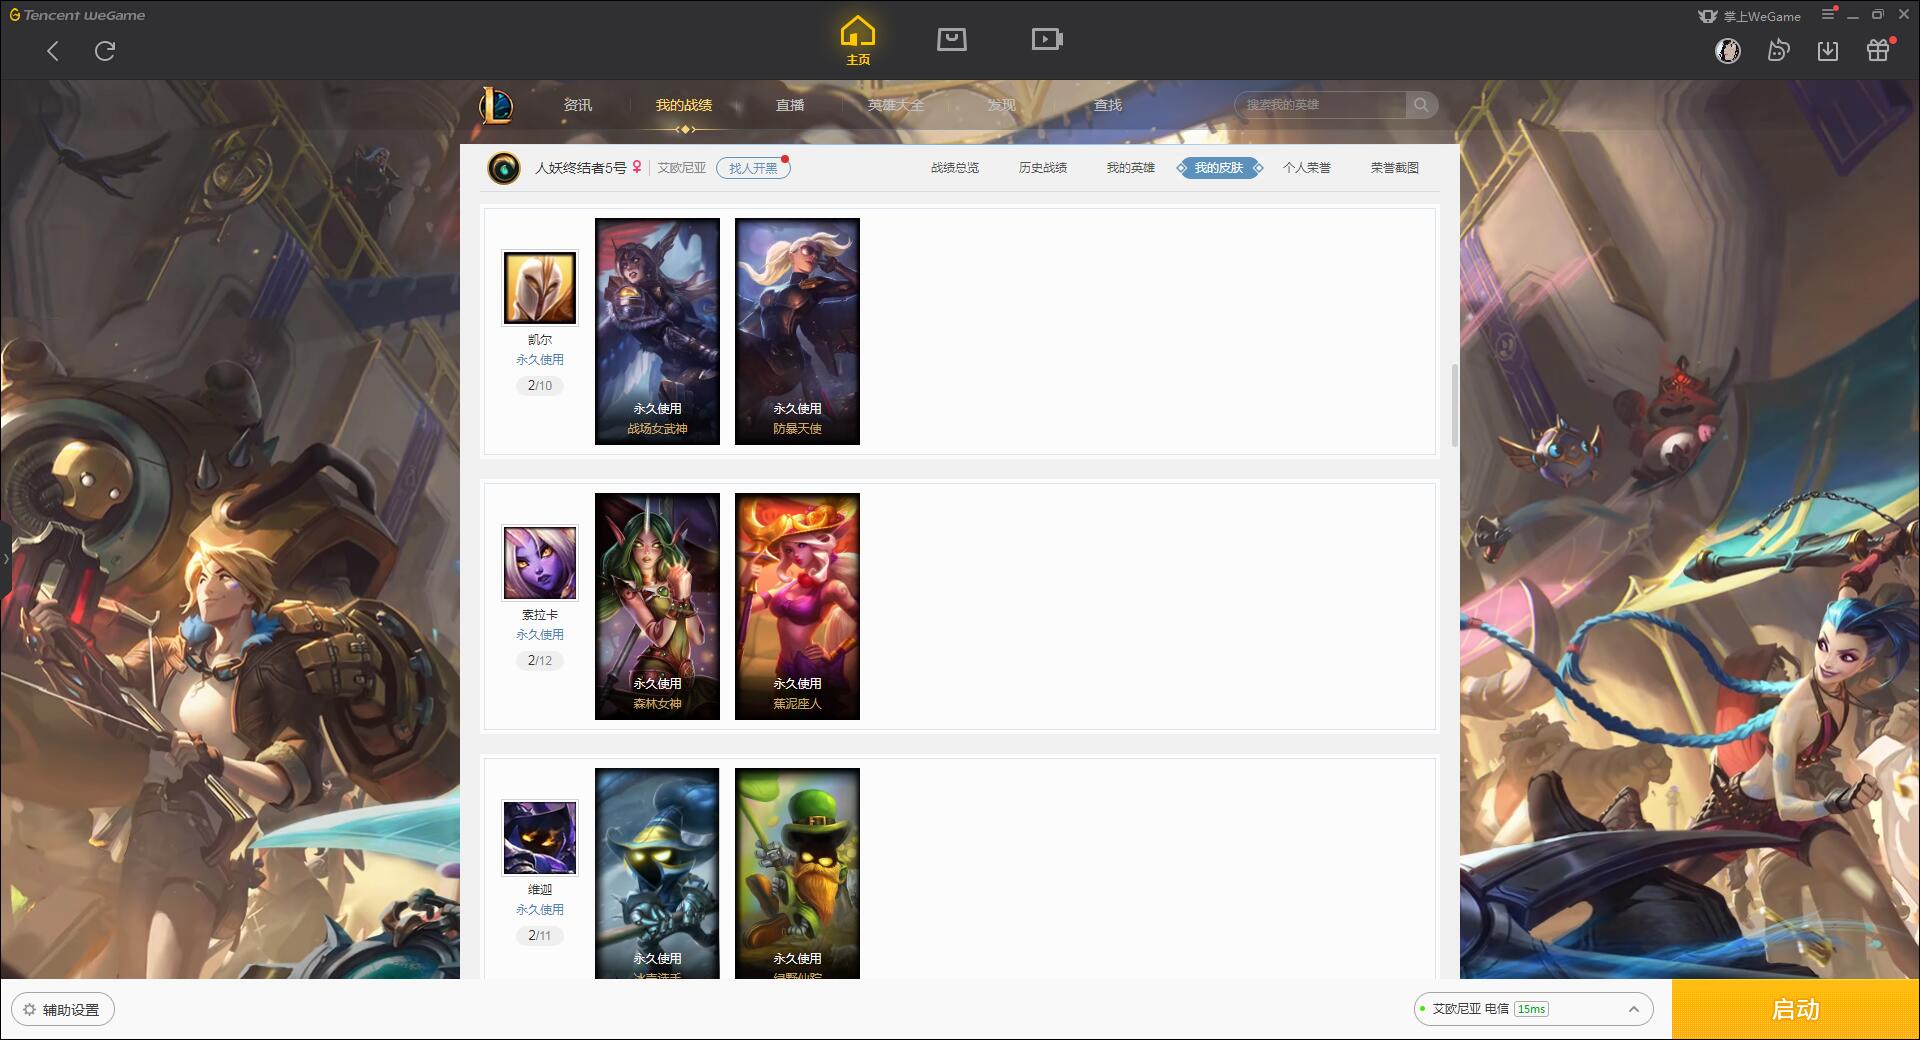The image size is (1920, 1040).
Task: Switch to the 我的战绩 tab
Action: point(684,105)
